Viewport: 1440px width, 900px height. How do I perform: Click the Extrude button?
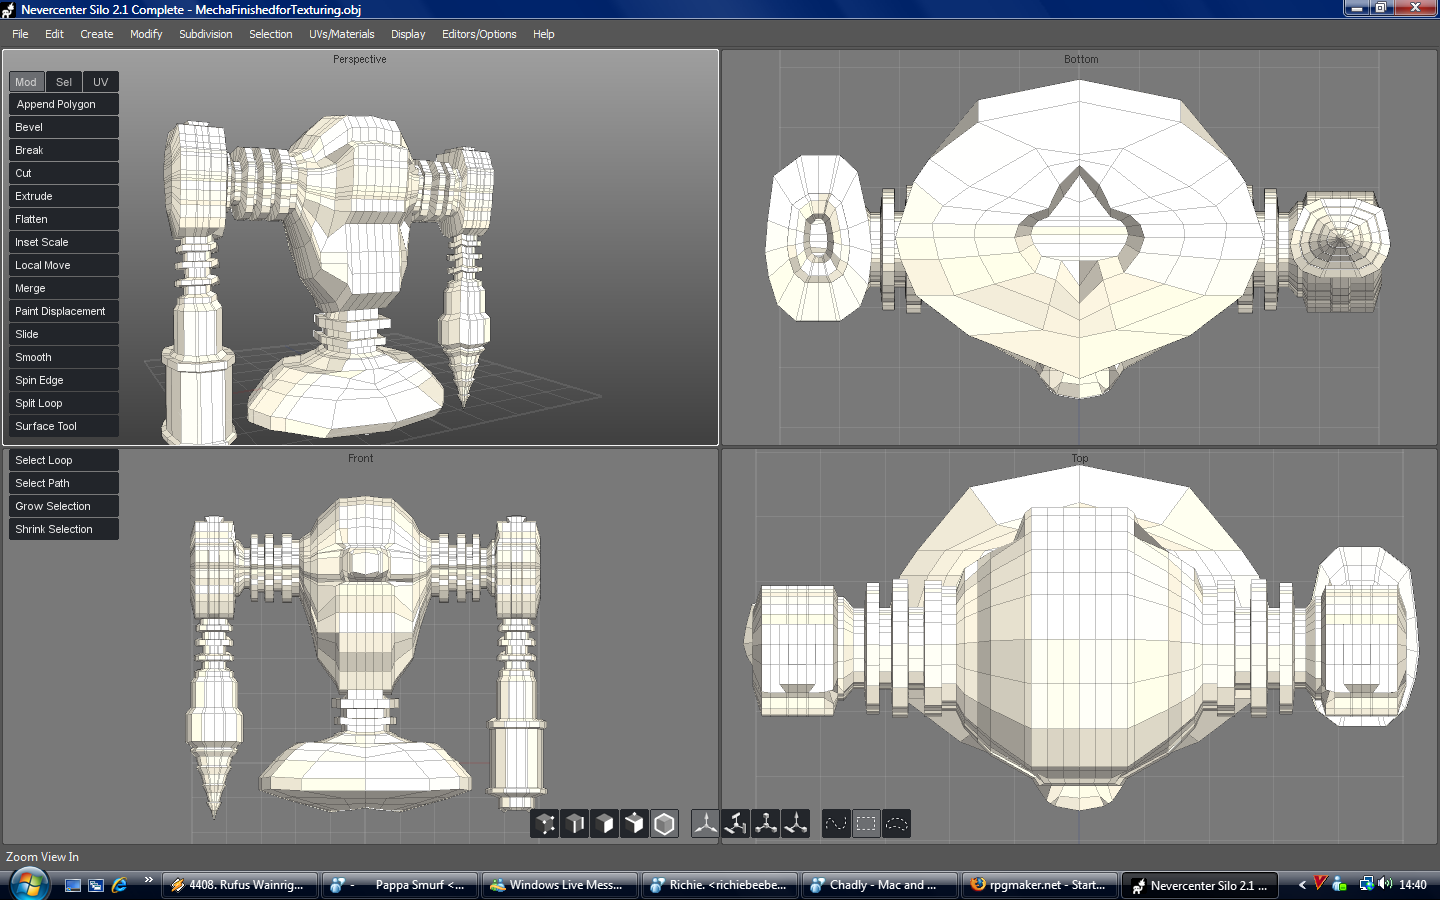tap(63, 196)
